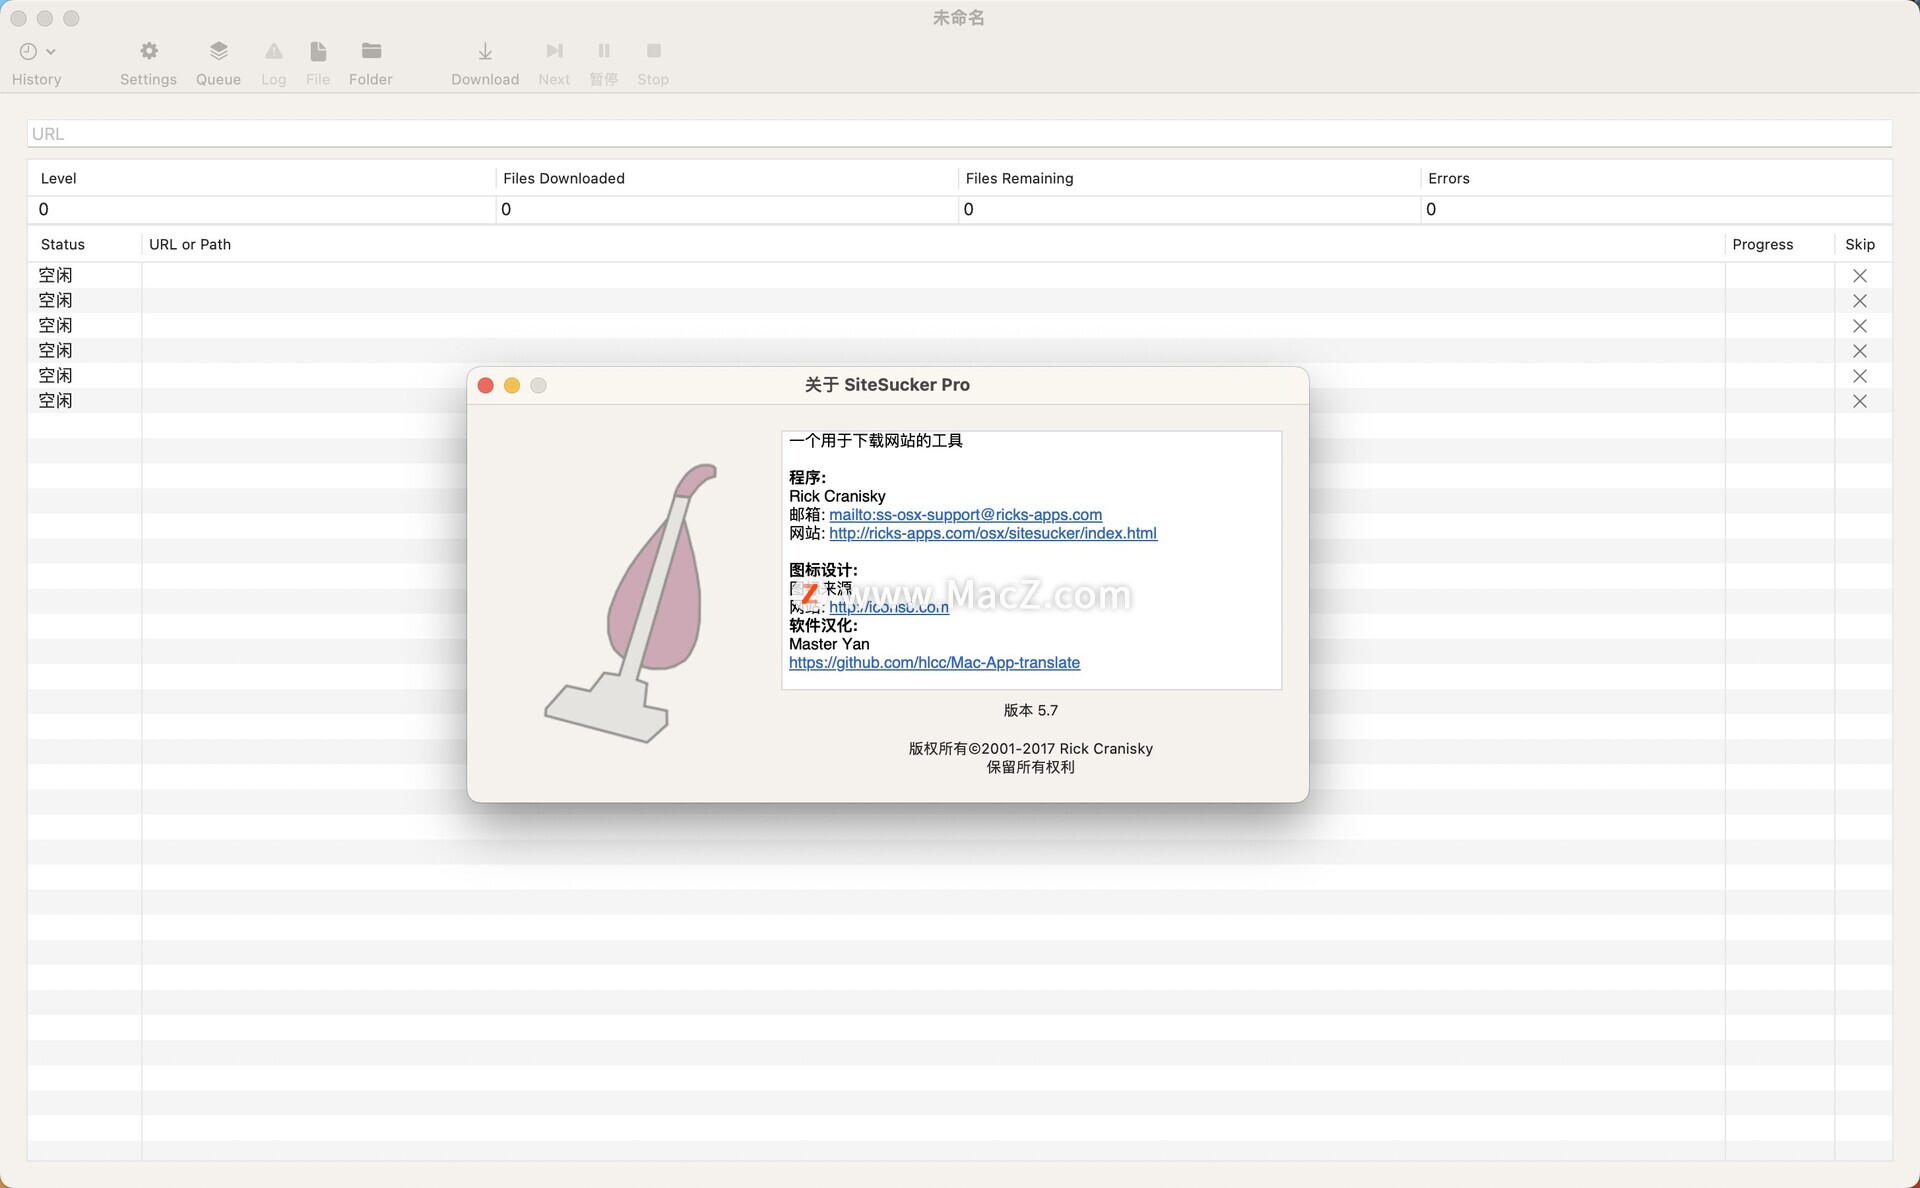The height and width of the screenshot is (1188, 1920).
Task: Start Download with arrow icon
Action: (485, 51)
